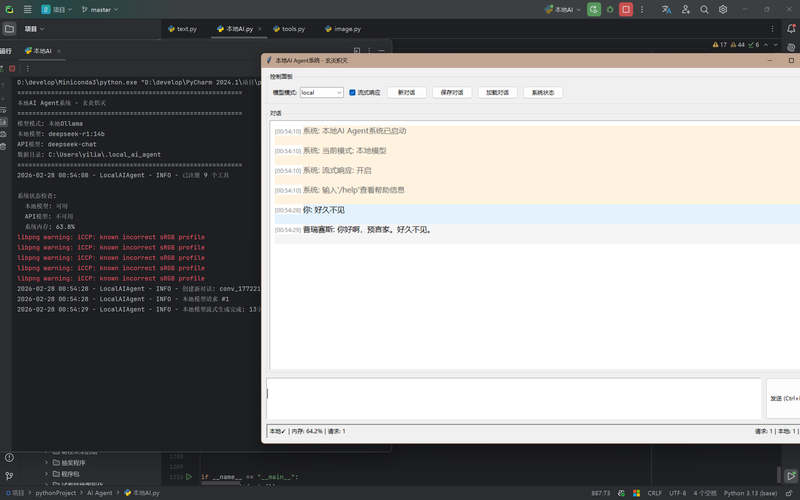Click the 保存对话 button
This screenshot has width=800, height=500.
452,92
